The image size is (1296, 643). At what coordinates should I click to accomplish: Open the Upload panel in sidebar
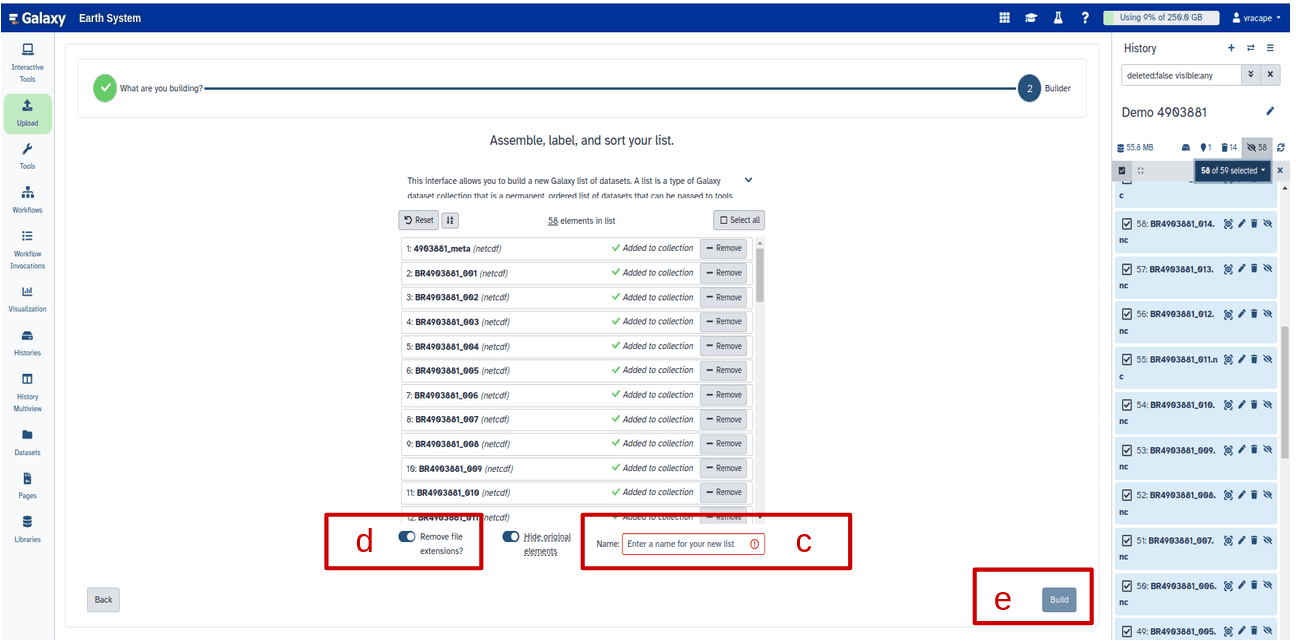(27, 112)
